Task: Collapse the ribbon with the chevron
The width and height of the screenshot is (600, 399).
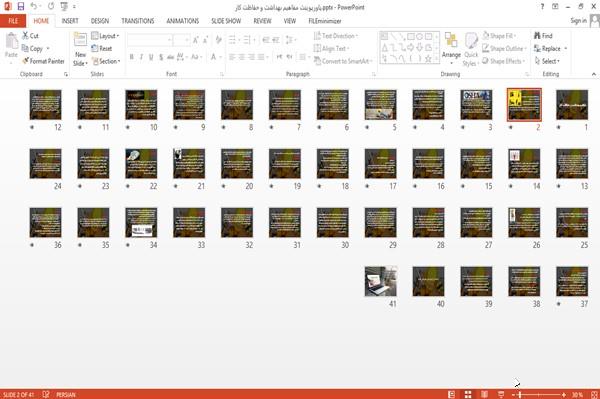Action: [x=593, y=74]
